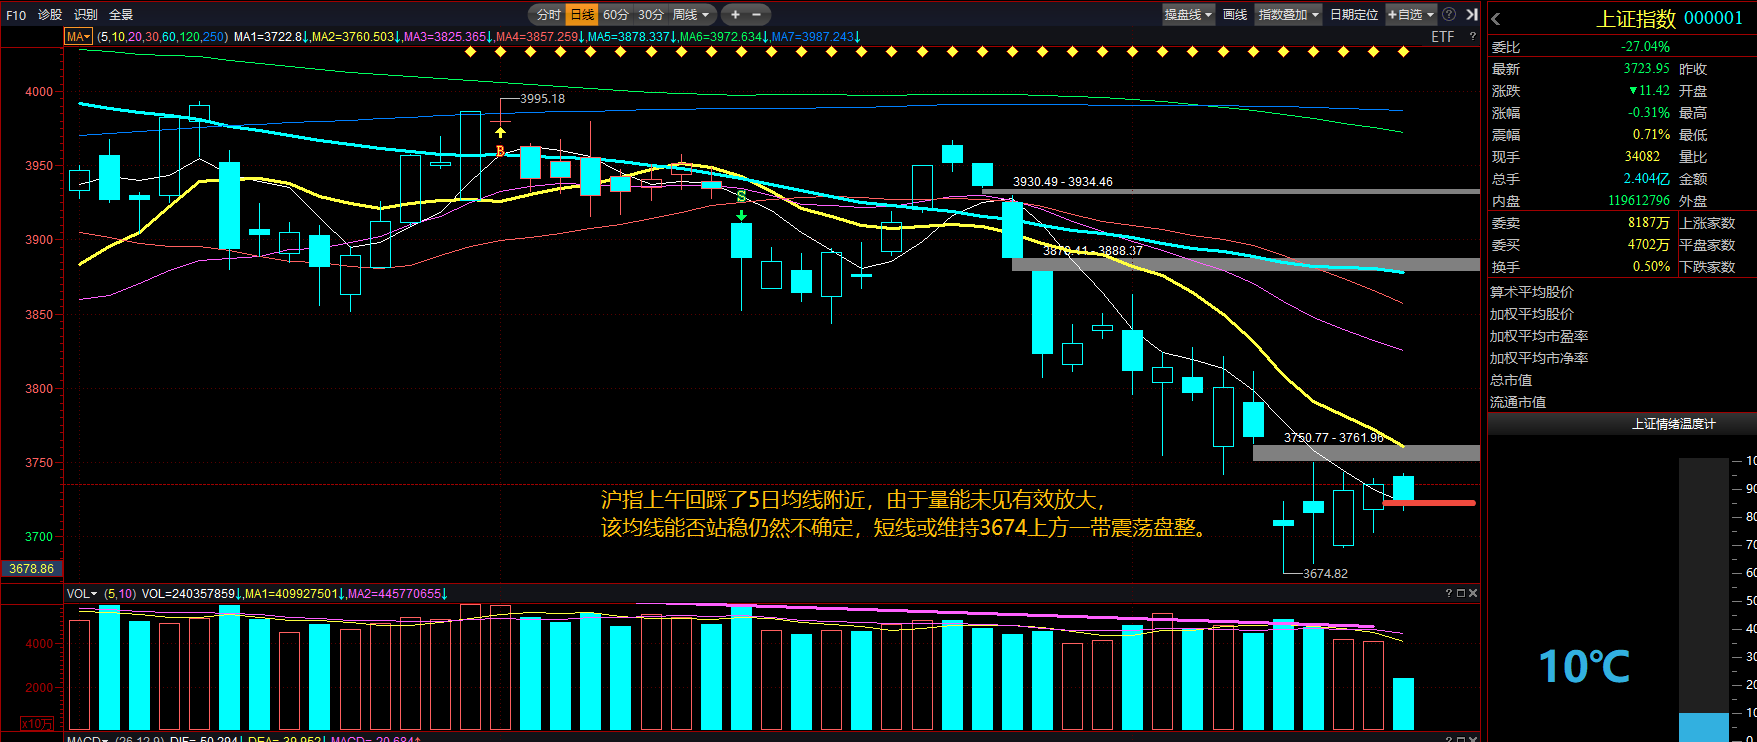Click the 日期定位 button
The width and height of the screenshot is (1757, 742).
tap(1354, 14)
